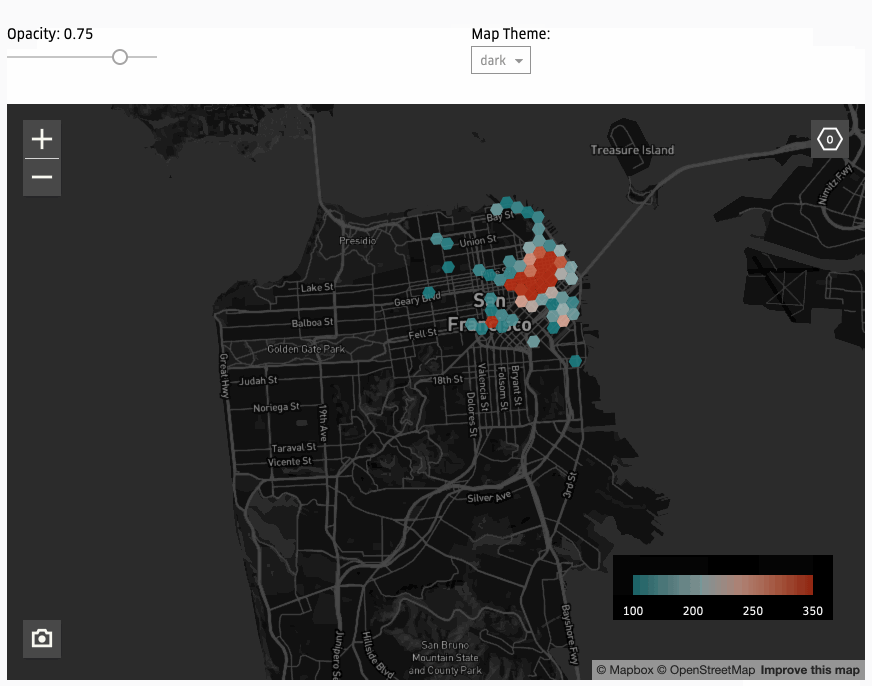Select the teal hexagon beside Geary Blvd label
This screenshot has width=872, height=686.
[x=430, y=292]
